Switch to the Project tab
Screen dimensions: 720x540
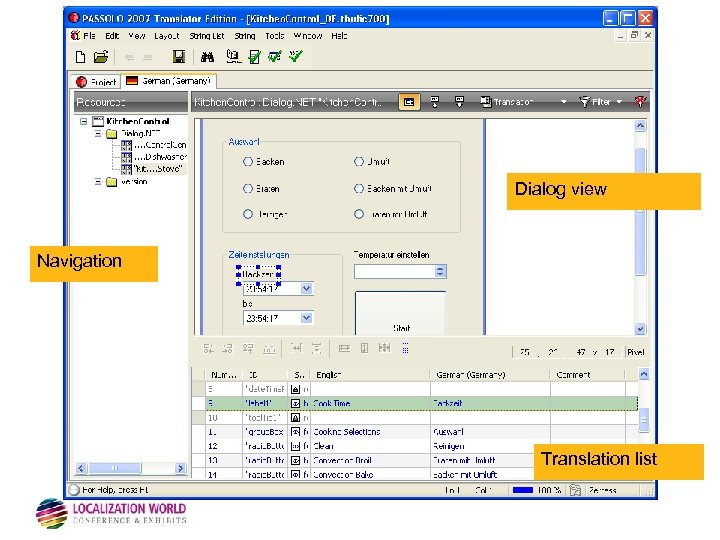(96, 82)
